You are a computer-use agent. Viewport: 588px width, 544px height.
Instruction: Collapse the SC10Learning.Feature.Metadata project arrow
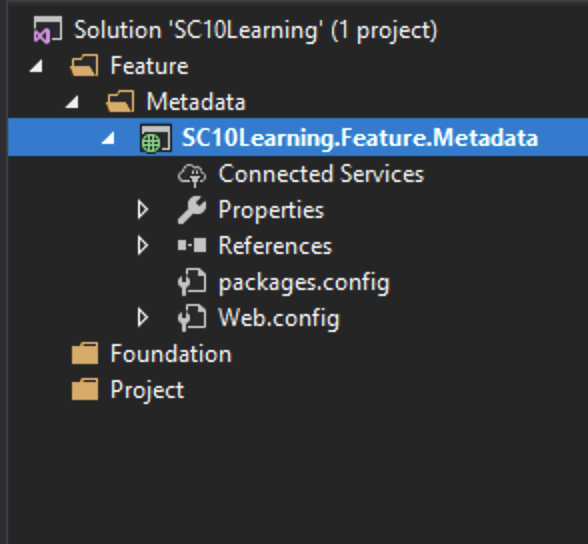[108, 139]
